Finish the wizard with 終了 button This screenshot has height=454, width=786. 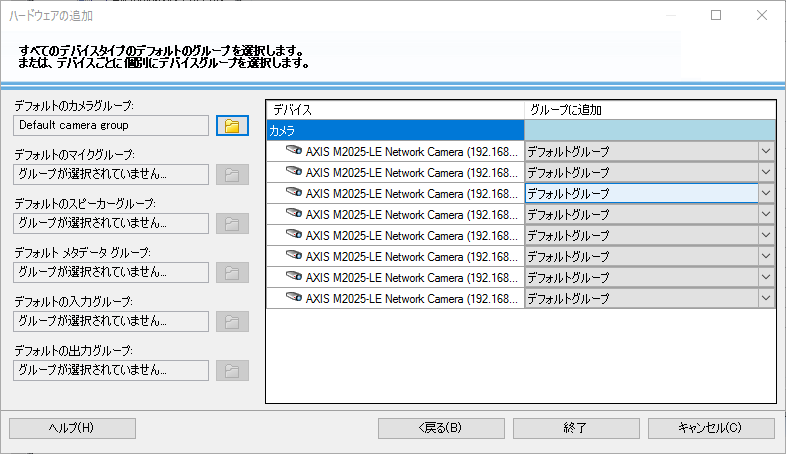pos(576,428)
